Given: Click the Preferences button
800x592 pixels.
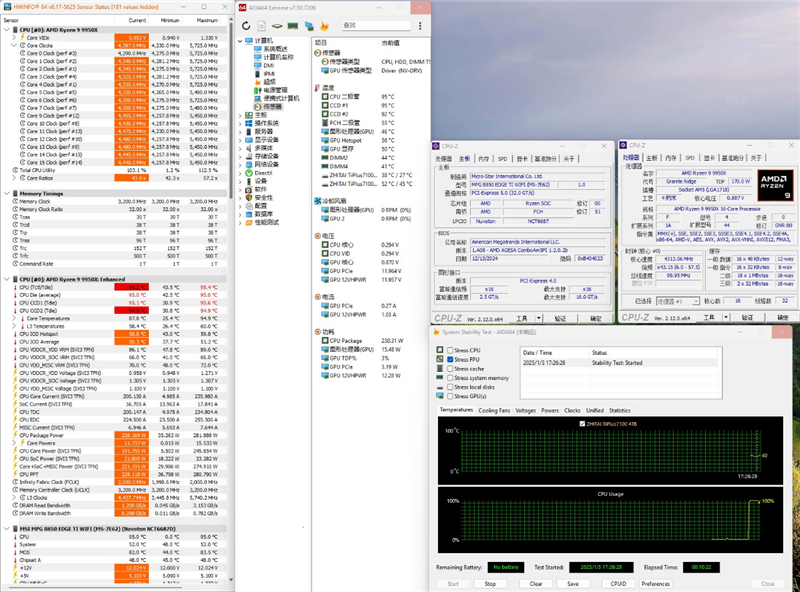Looking at the screenshot, I should (656, 583).
